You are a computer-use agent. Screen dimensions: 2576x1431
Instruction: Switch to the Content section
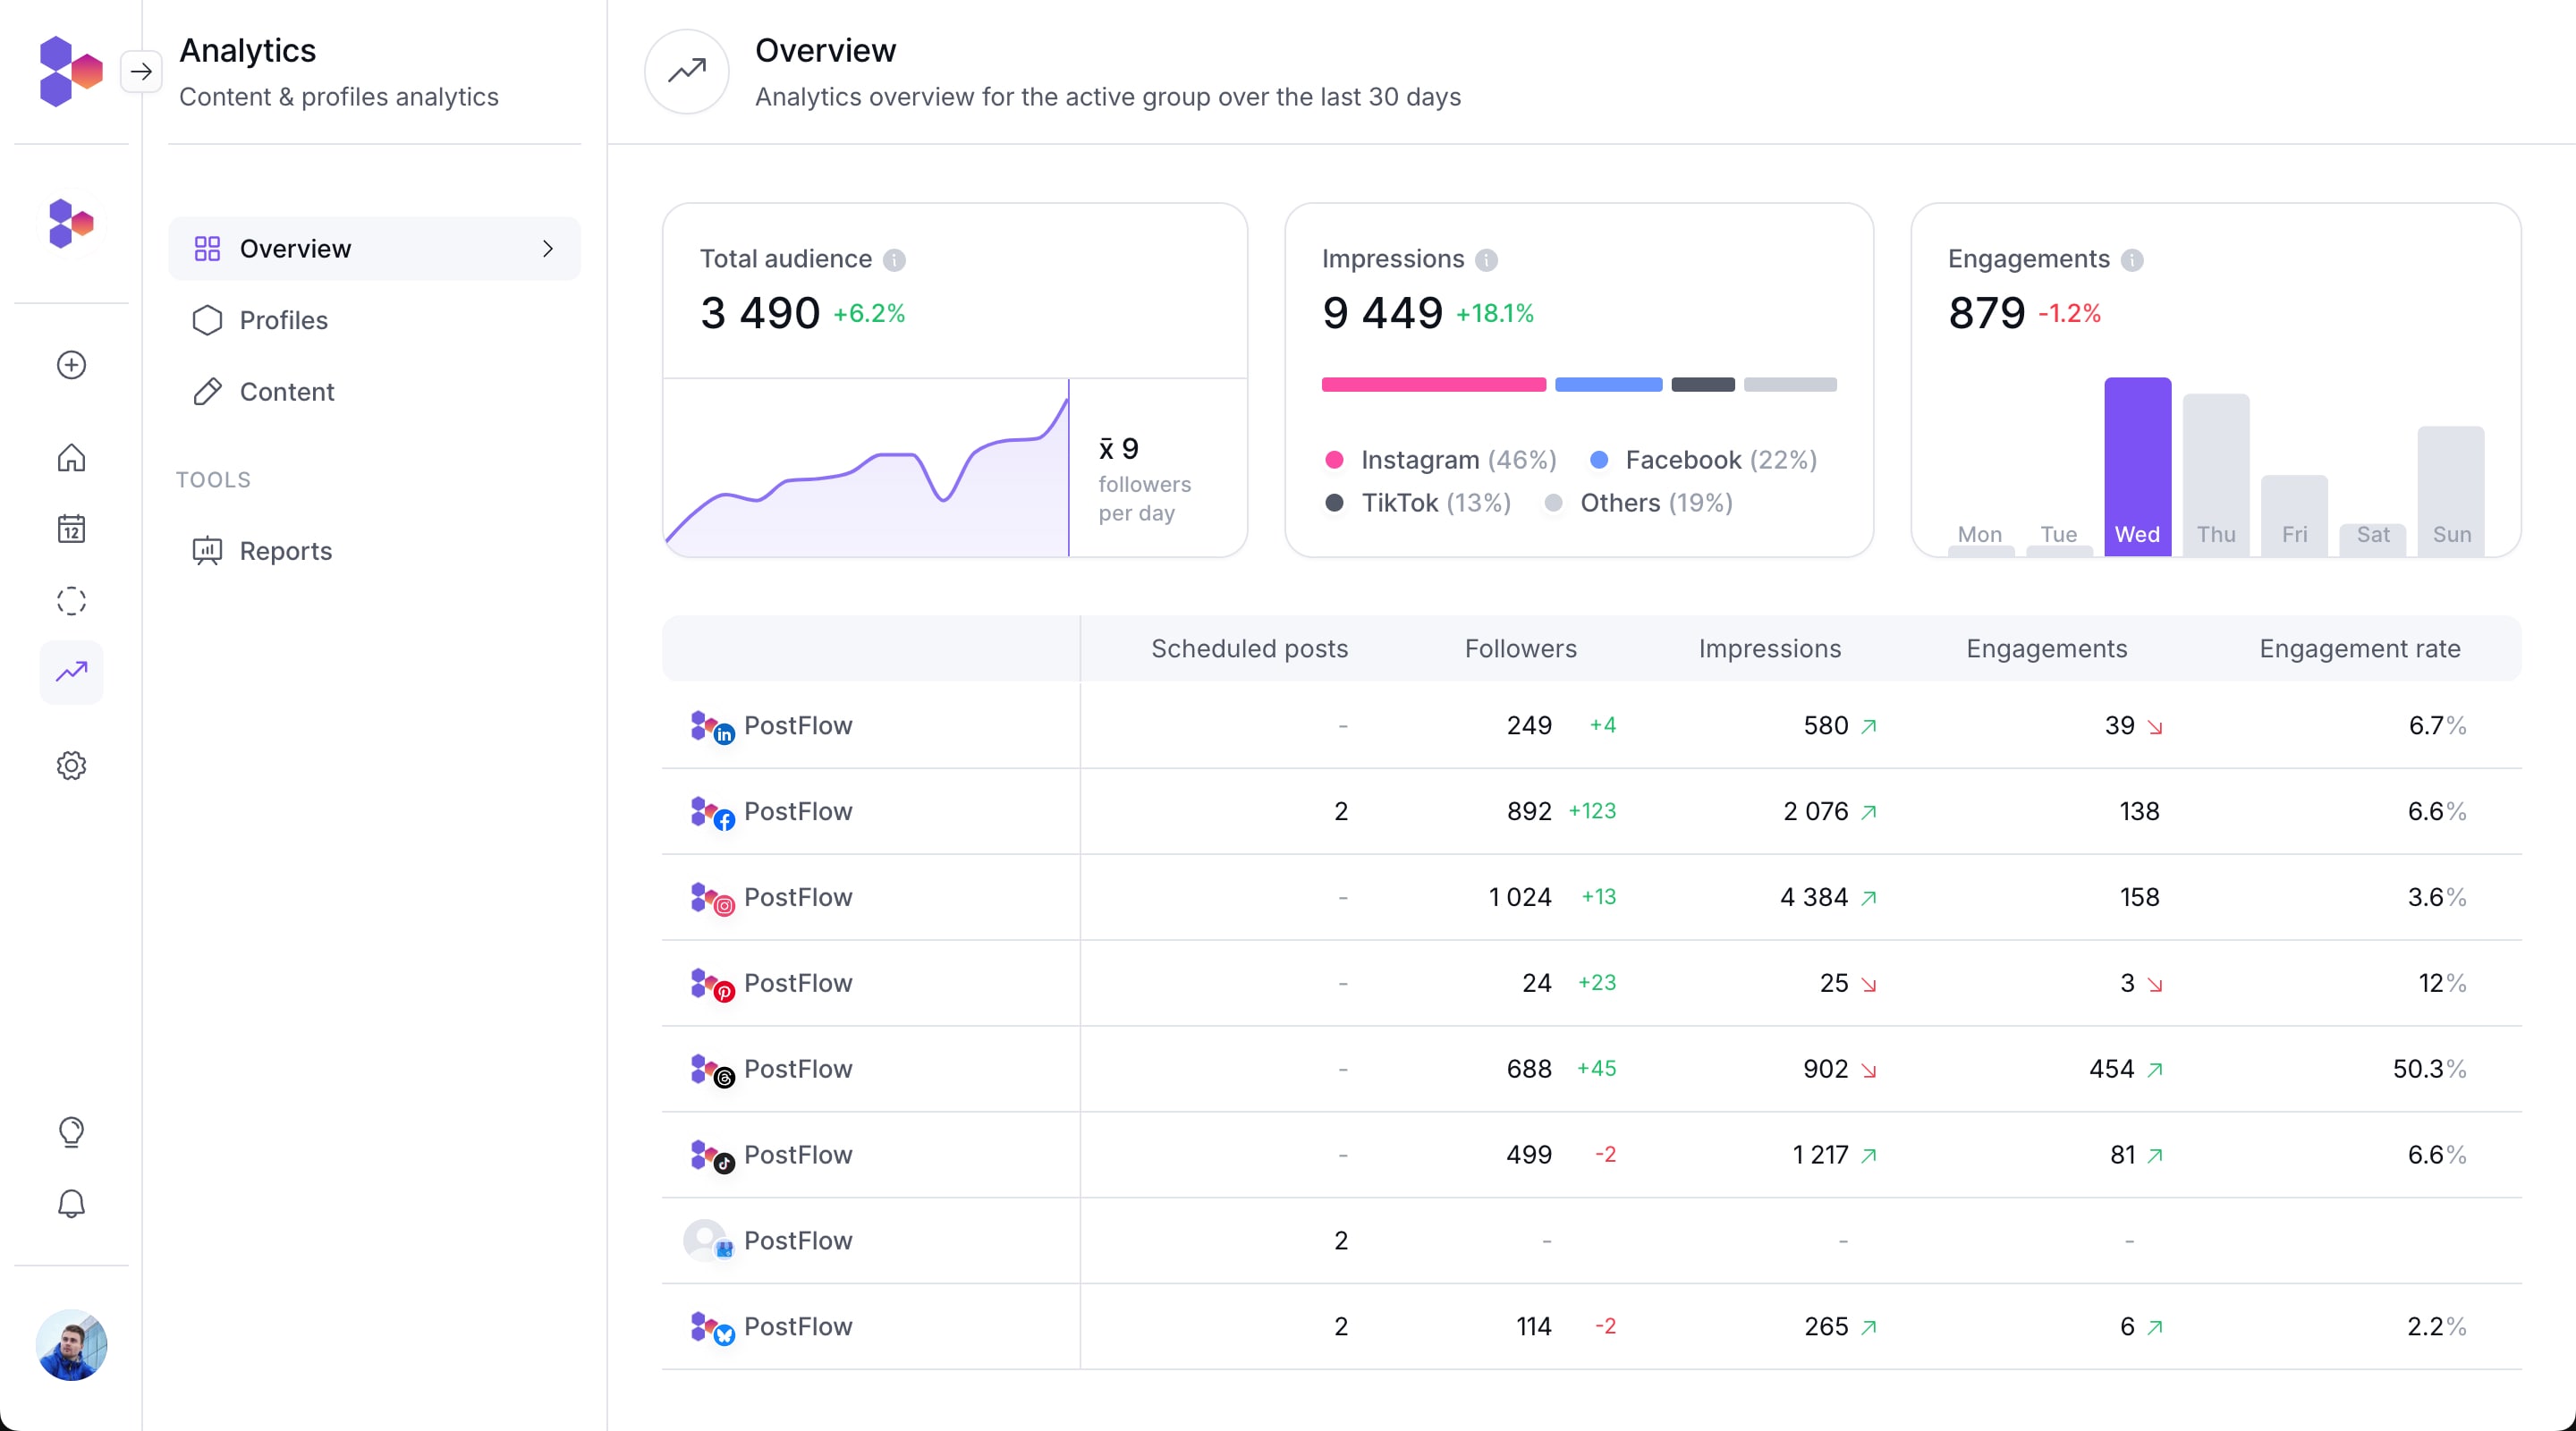286,392
